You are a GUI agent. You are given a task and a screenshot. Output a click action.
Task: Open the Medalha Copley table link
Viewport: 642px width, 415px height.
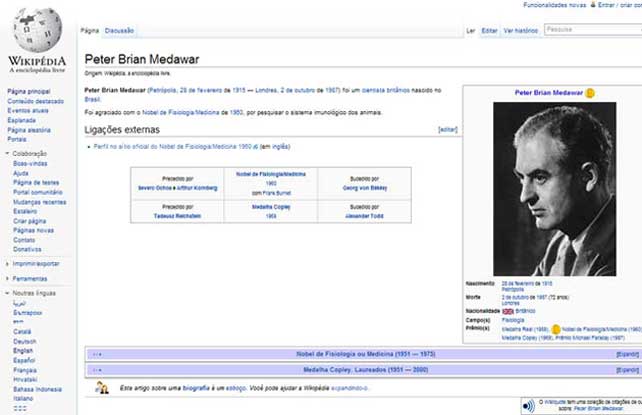(x=271, y=207)
